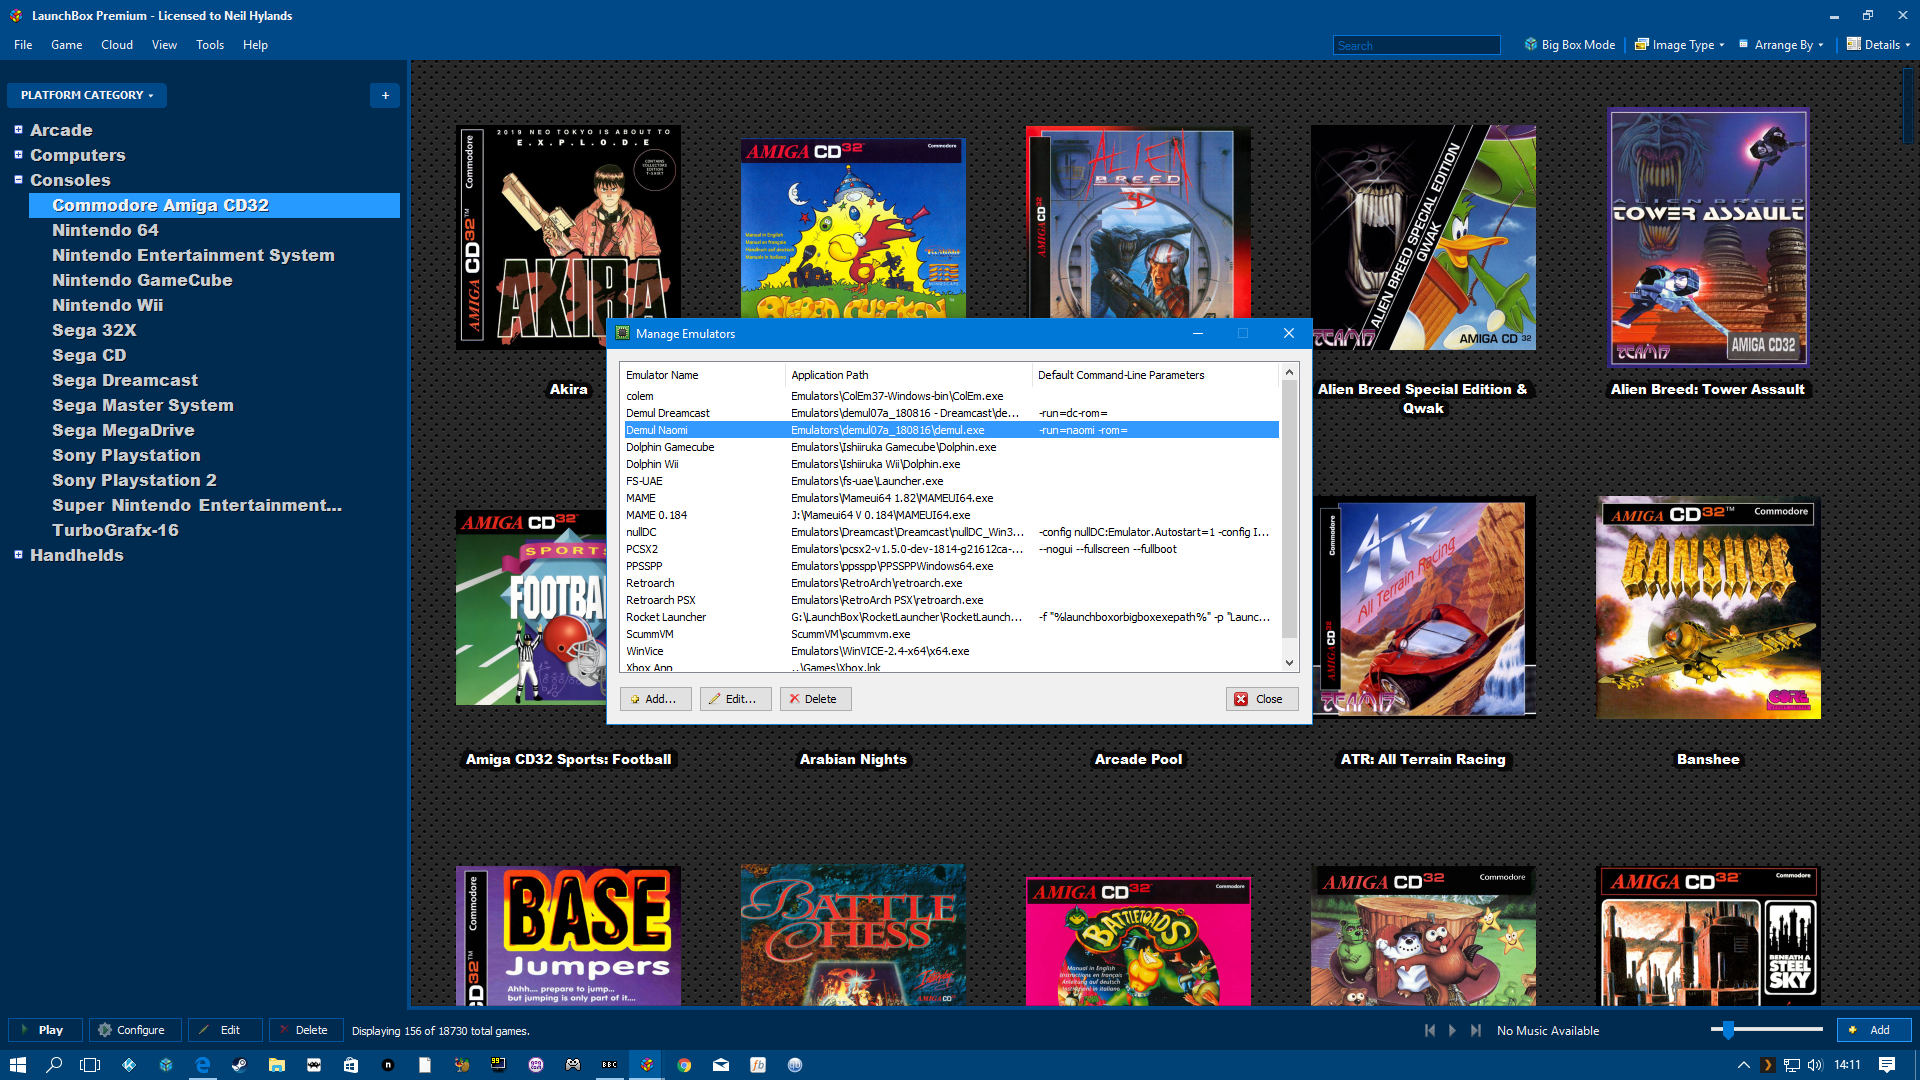Click Add button in Manage Emulators
1920x1080 pixels.
[655, 699]
